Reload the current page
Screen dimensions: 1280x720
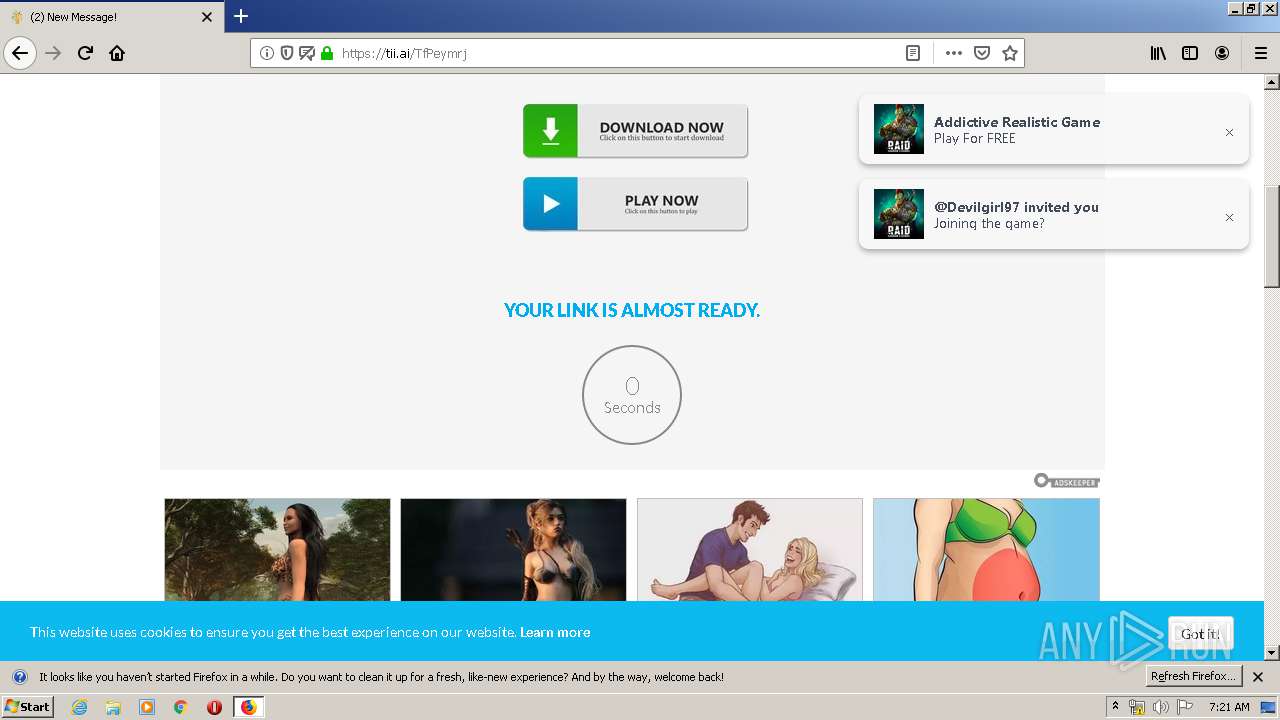[85, 53]
